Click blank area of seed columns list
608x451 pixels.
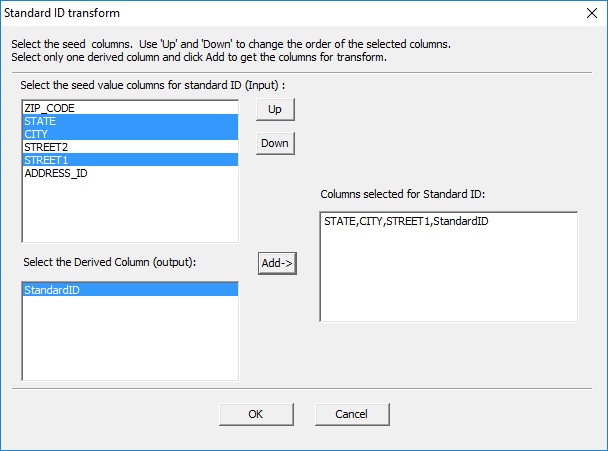(x=130, y=211)
